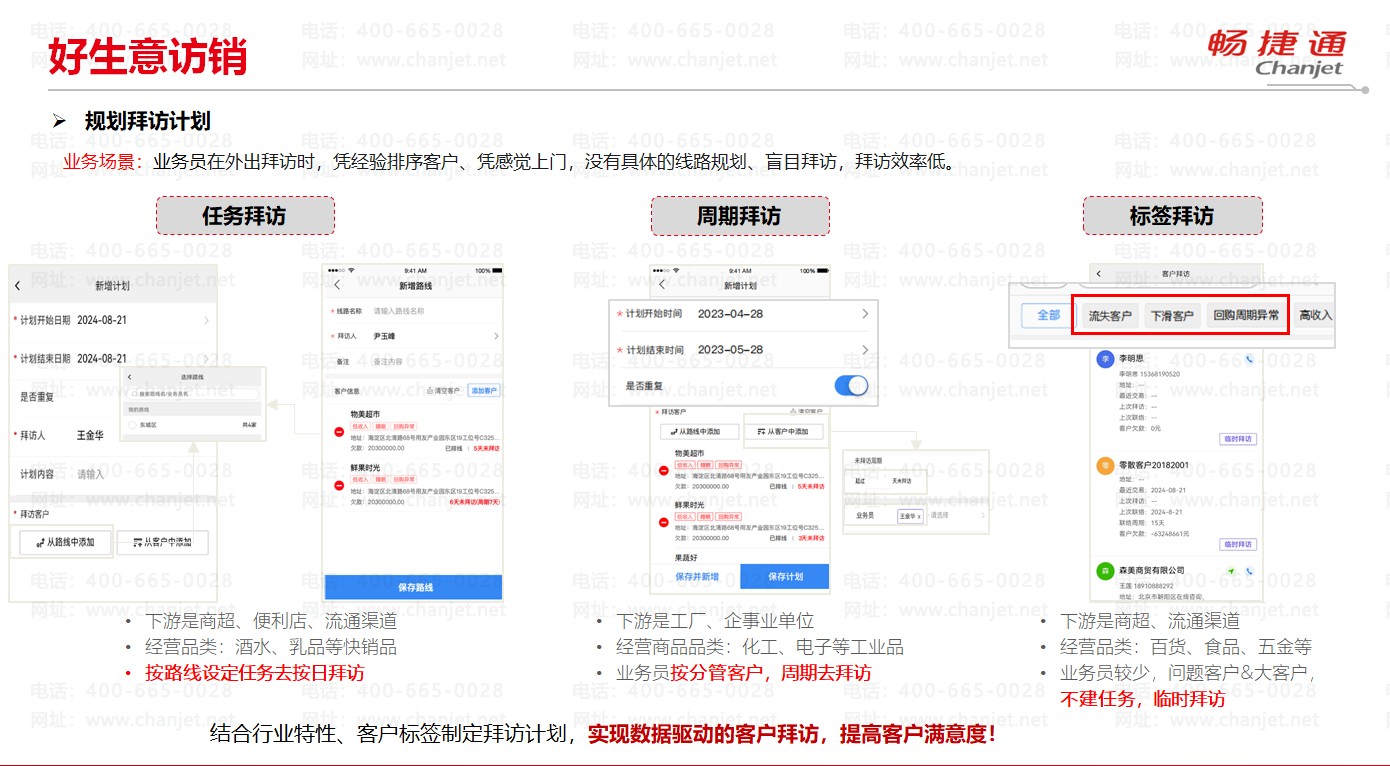Image resolution: width=1390 pixels, height=766 pixels.
Task: Click the 规划拜访计划 subtitle
Action: click(x=148, y=122)
